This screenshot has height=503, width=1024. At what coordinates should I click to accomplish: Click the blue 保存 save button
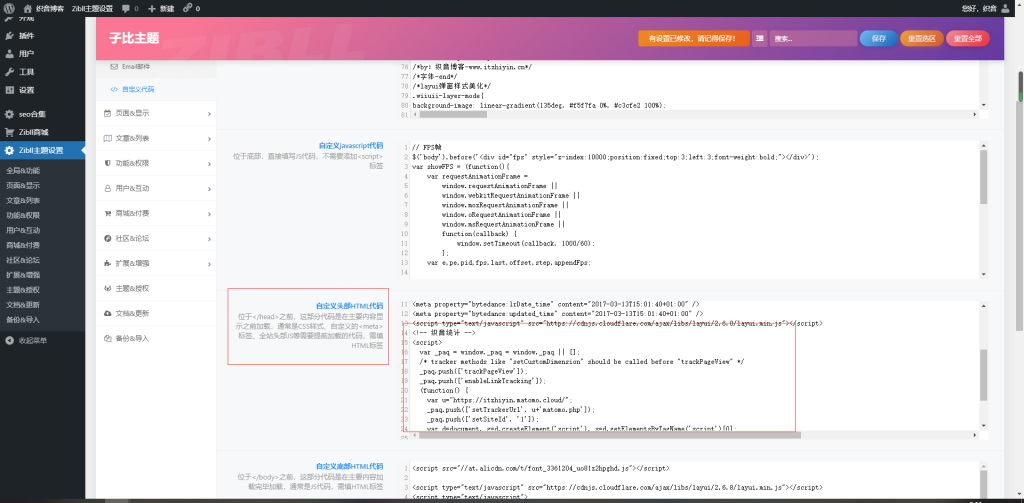(x=878, y=38)
